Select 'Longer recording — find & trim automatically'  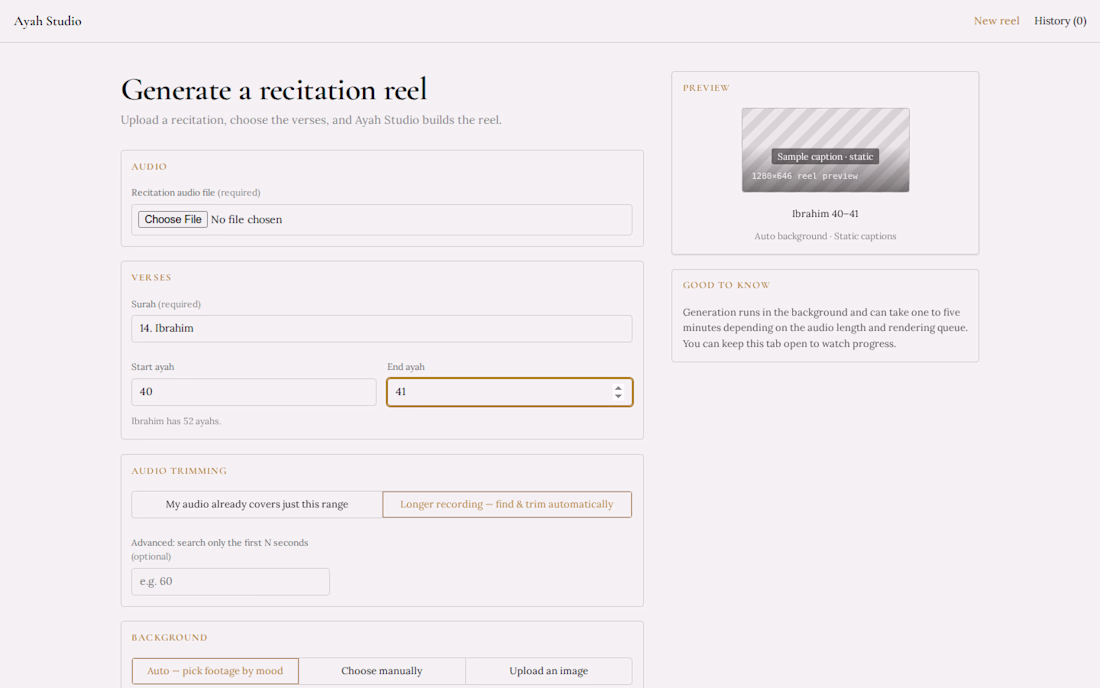pos(507,504)
